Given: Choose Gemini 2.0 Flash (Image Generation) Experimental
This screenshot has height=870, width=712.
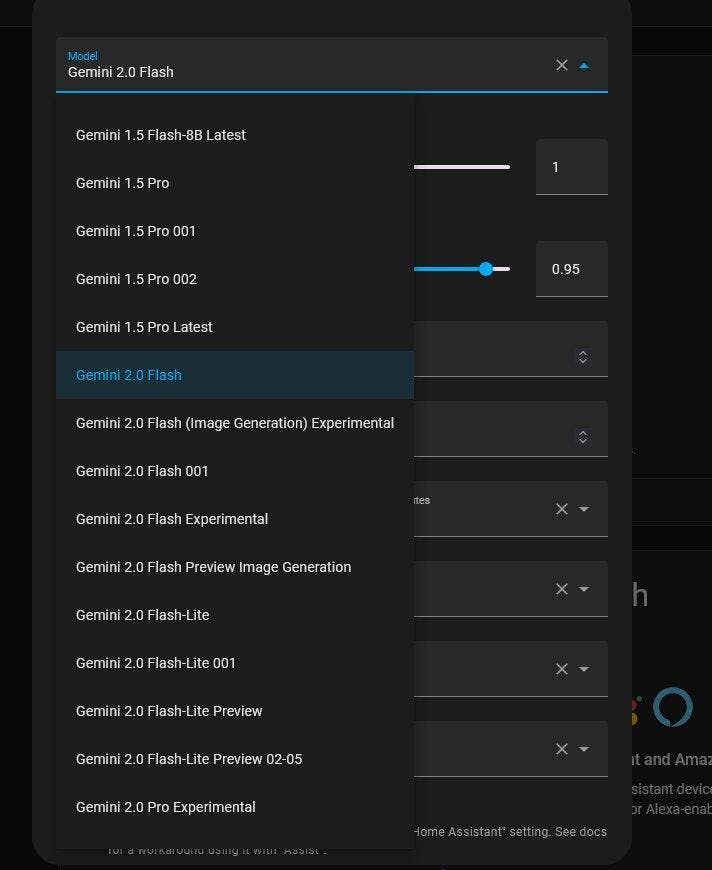Looking at the screenshot, I should pos(235,423).
